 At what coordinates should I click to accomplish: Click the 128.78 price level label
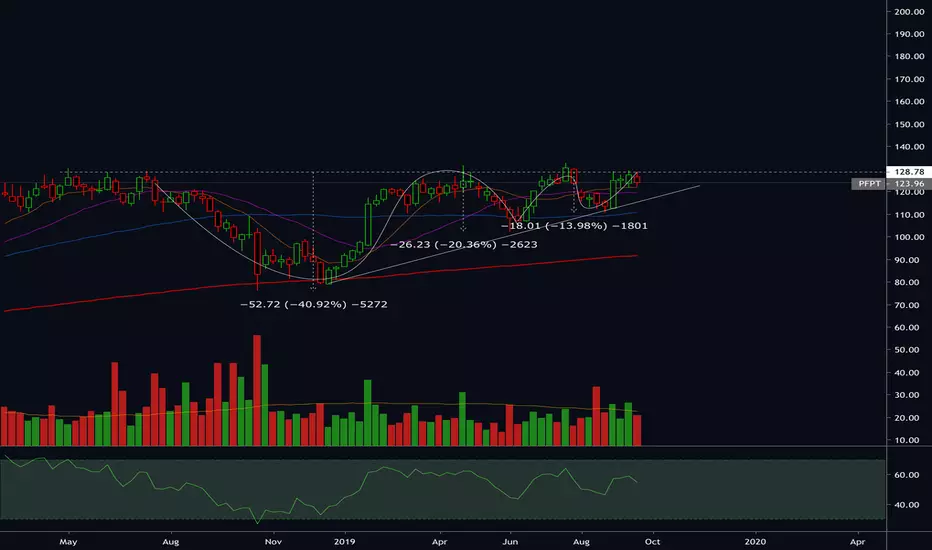point(909,172)
